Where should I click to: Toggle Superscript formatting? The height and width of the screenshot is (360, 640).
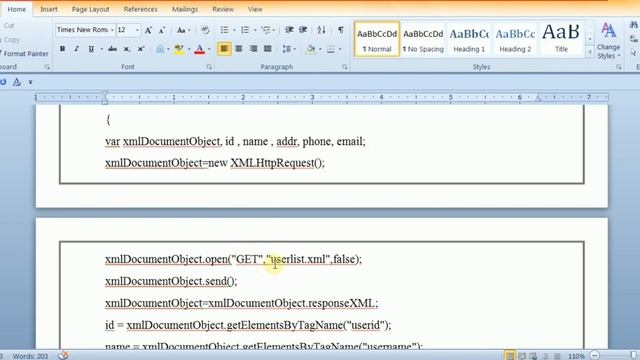coord(141,49)
